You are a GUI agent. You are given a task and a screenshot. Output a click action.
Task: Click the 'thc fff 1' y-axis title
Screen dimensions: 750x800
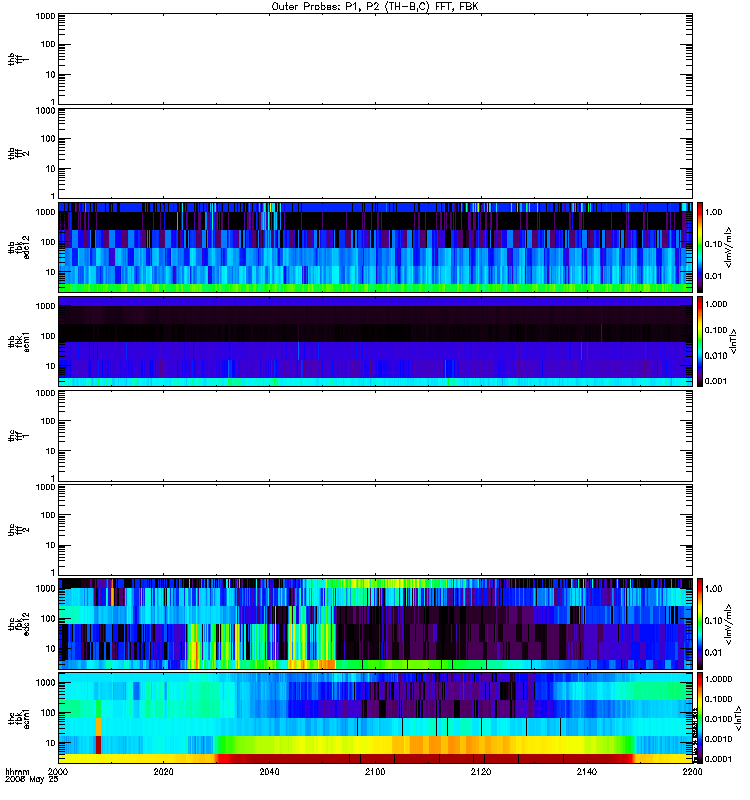pyautogui.click(x=18, y=436)
